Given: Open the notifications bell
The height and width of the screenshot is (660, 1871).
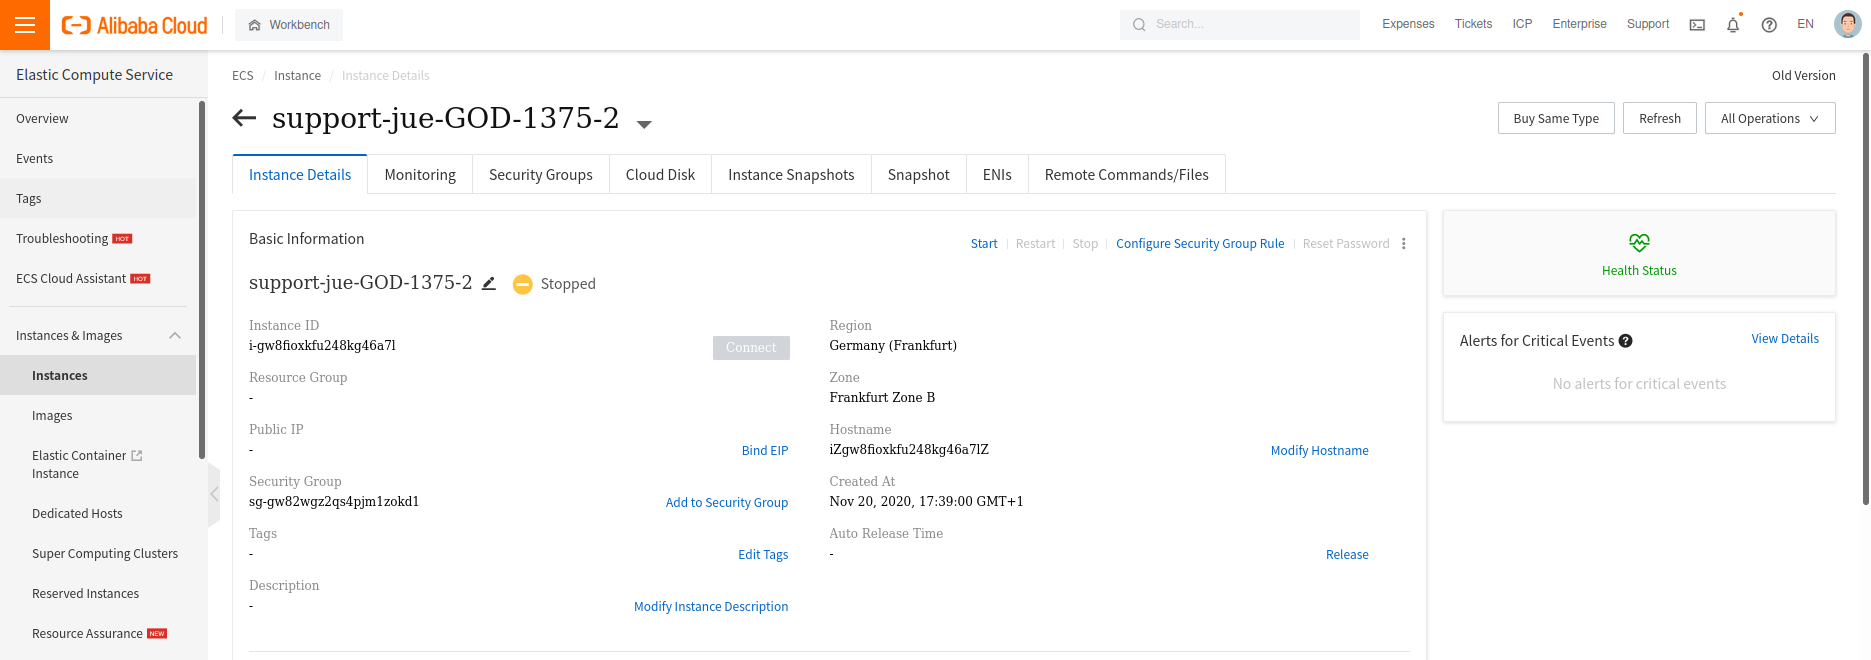Looking at the screenshot, I should click(1733, 25).
